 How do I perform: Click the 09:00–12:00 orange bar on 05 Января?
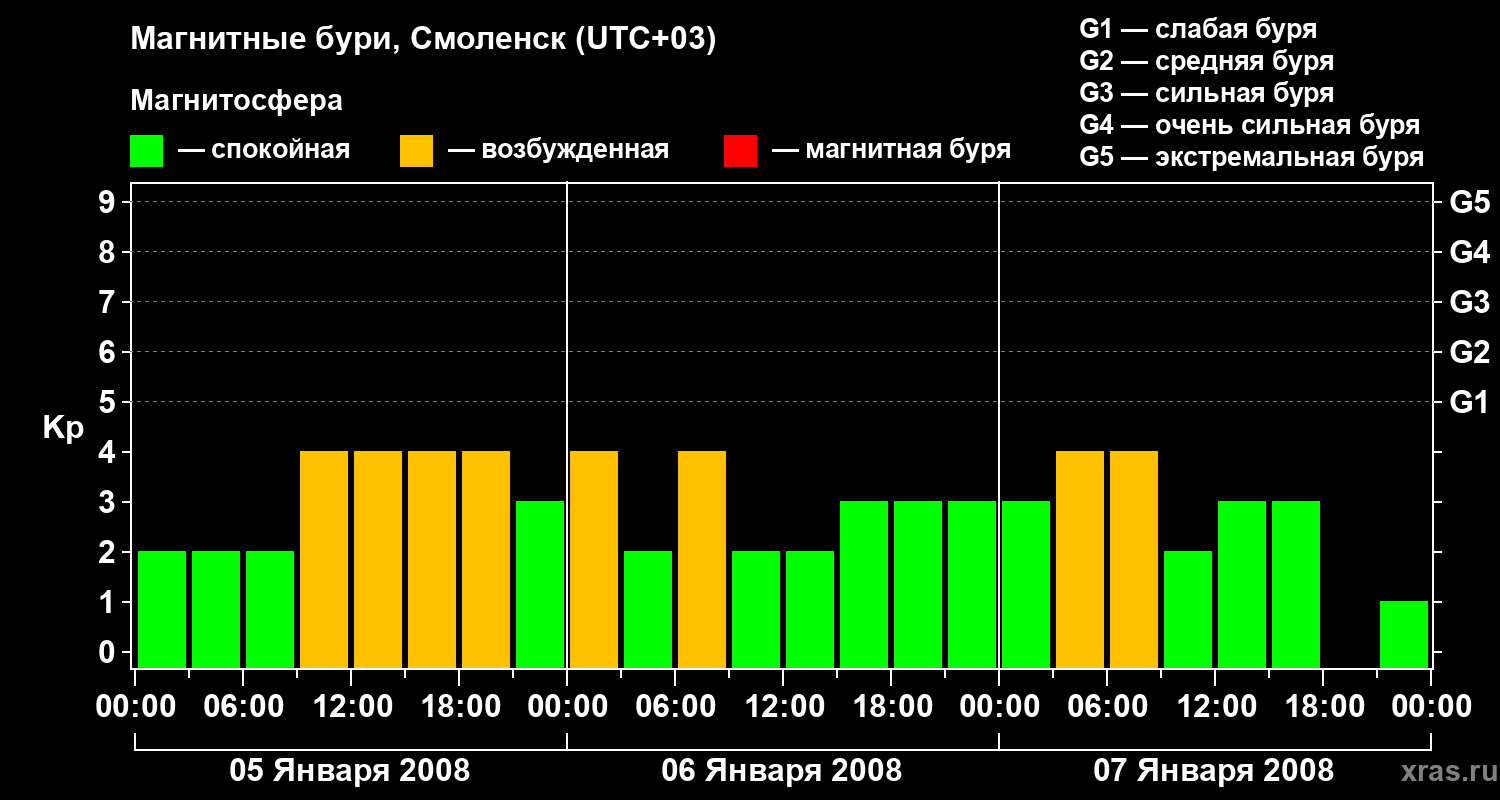tap(324, 559)
